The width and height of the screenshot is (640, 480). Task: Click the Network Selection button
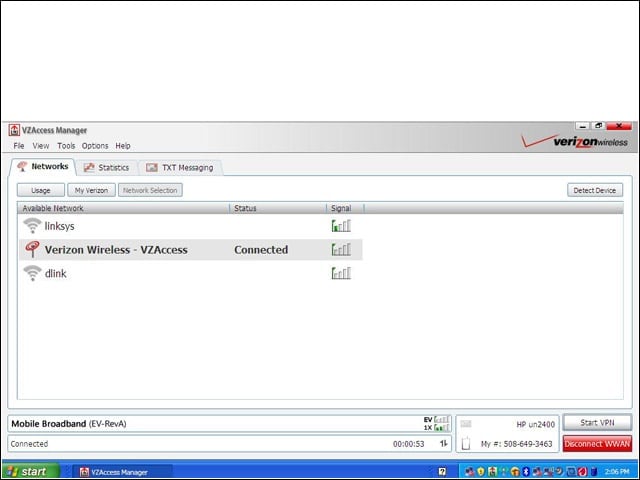150,190
